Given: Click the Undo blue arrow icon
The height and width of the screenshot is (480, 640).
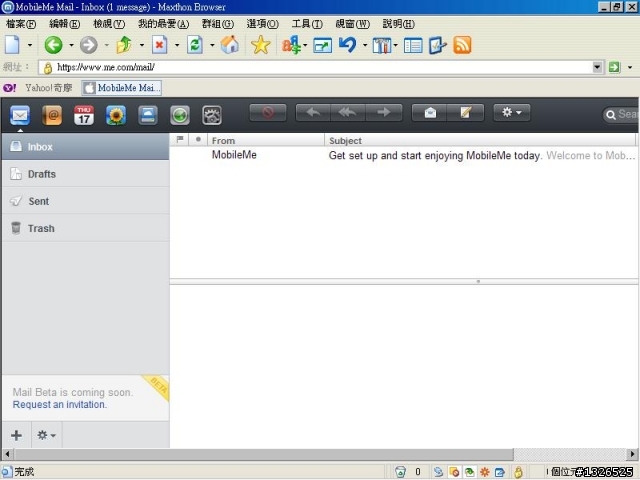Looking at the screenshot, I should [347, 45].
